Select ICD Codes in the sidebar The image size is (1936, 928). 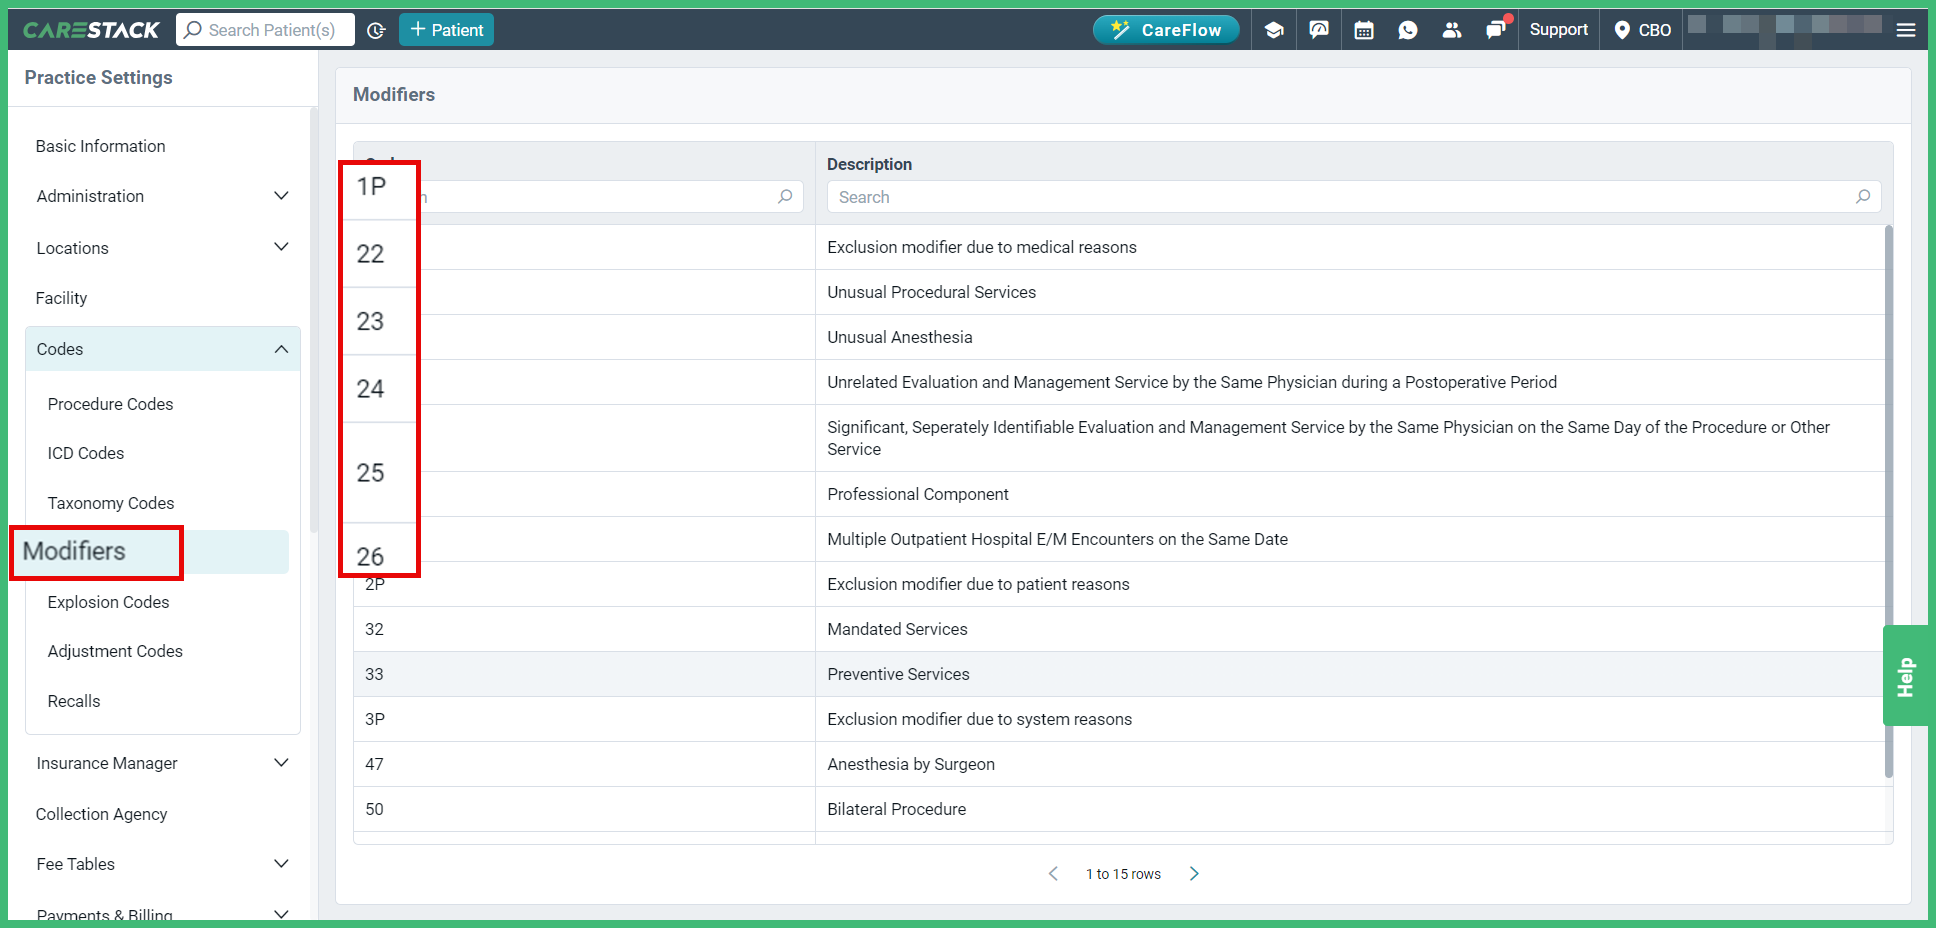click(85, 453)
